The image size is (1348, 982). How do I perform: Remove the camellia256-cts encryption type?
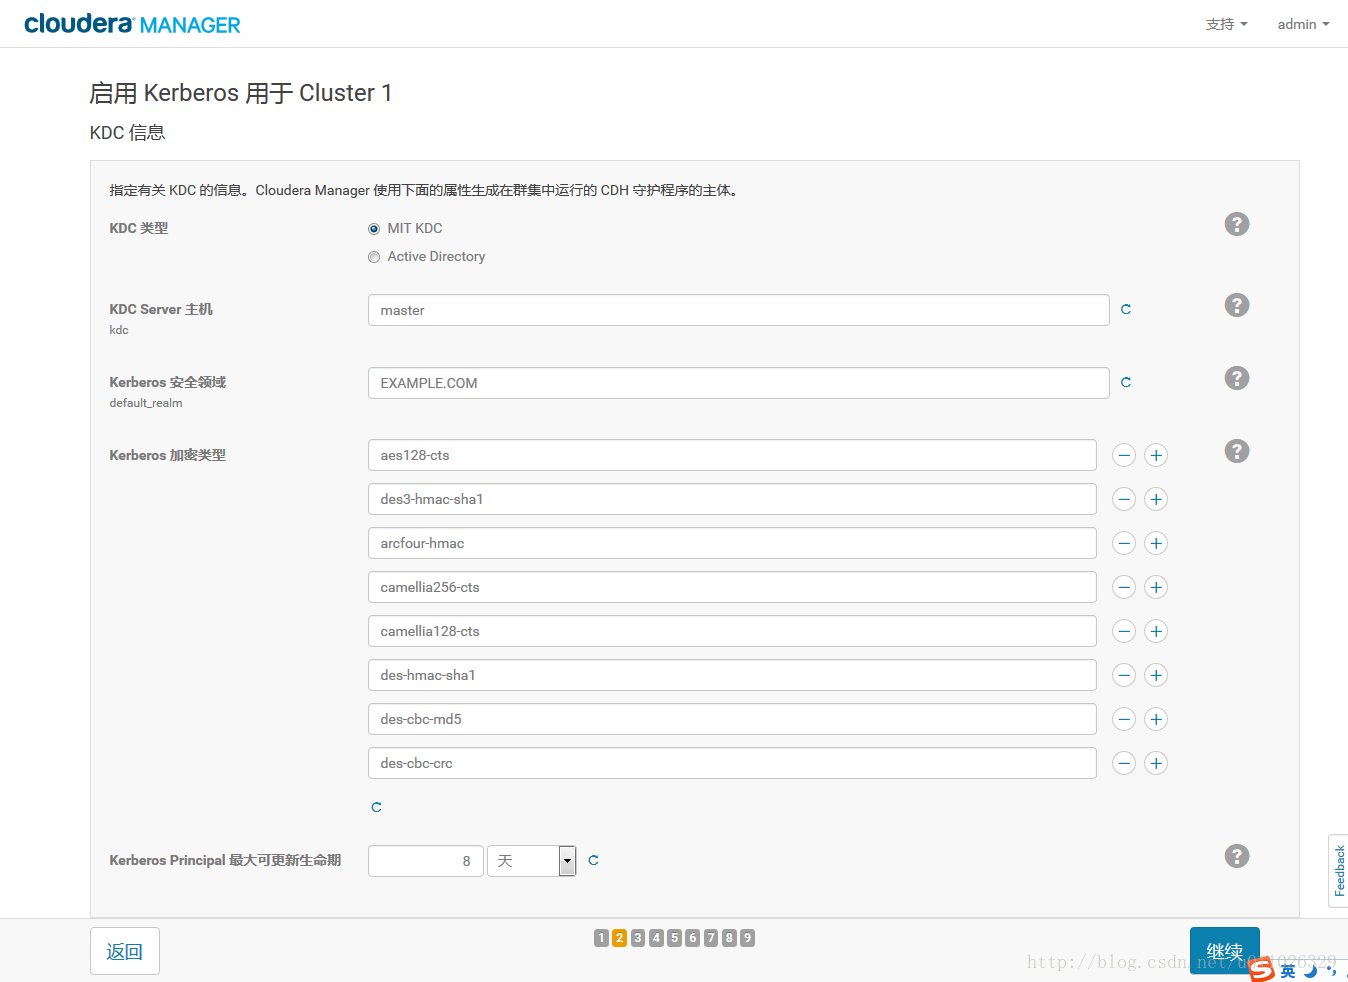click(x=1124, y=587)
